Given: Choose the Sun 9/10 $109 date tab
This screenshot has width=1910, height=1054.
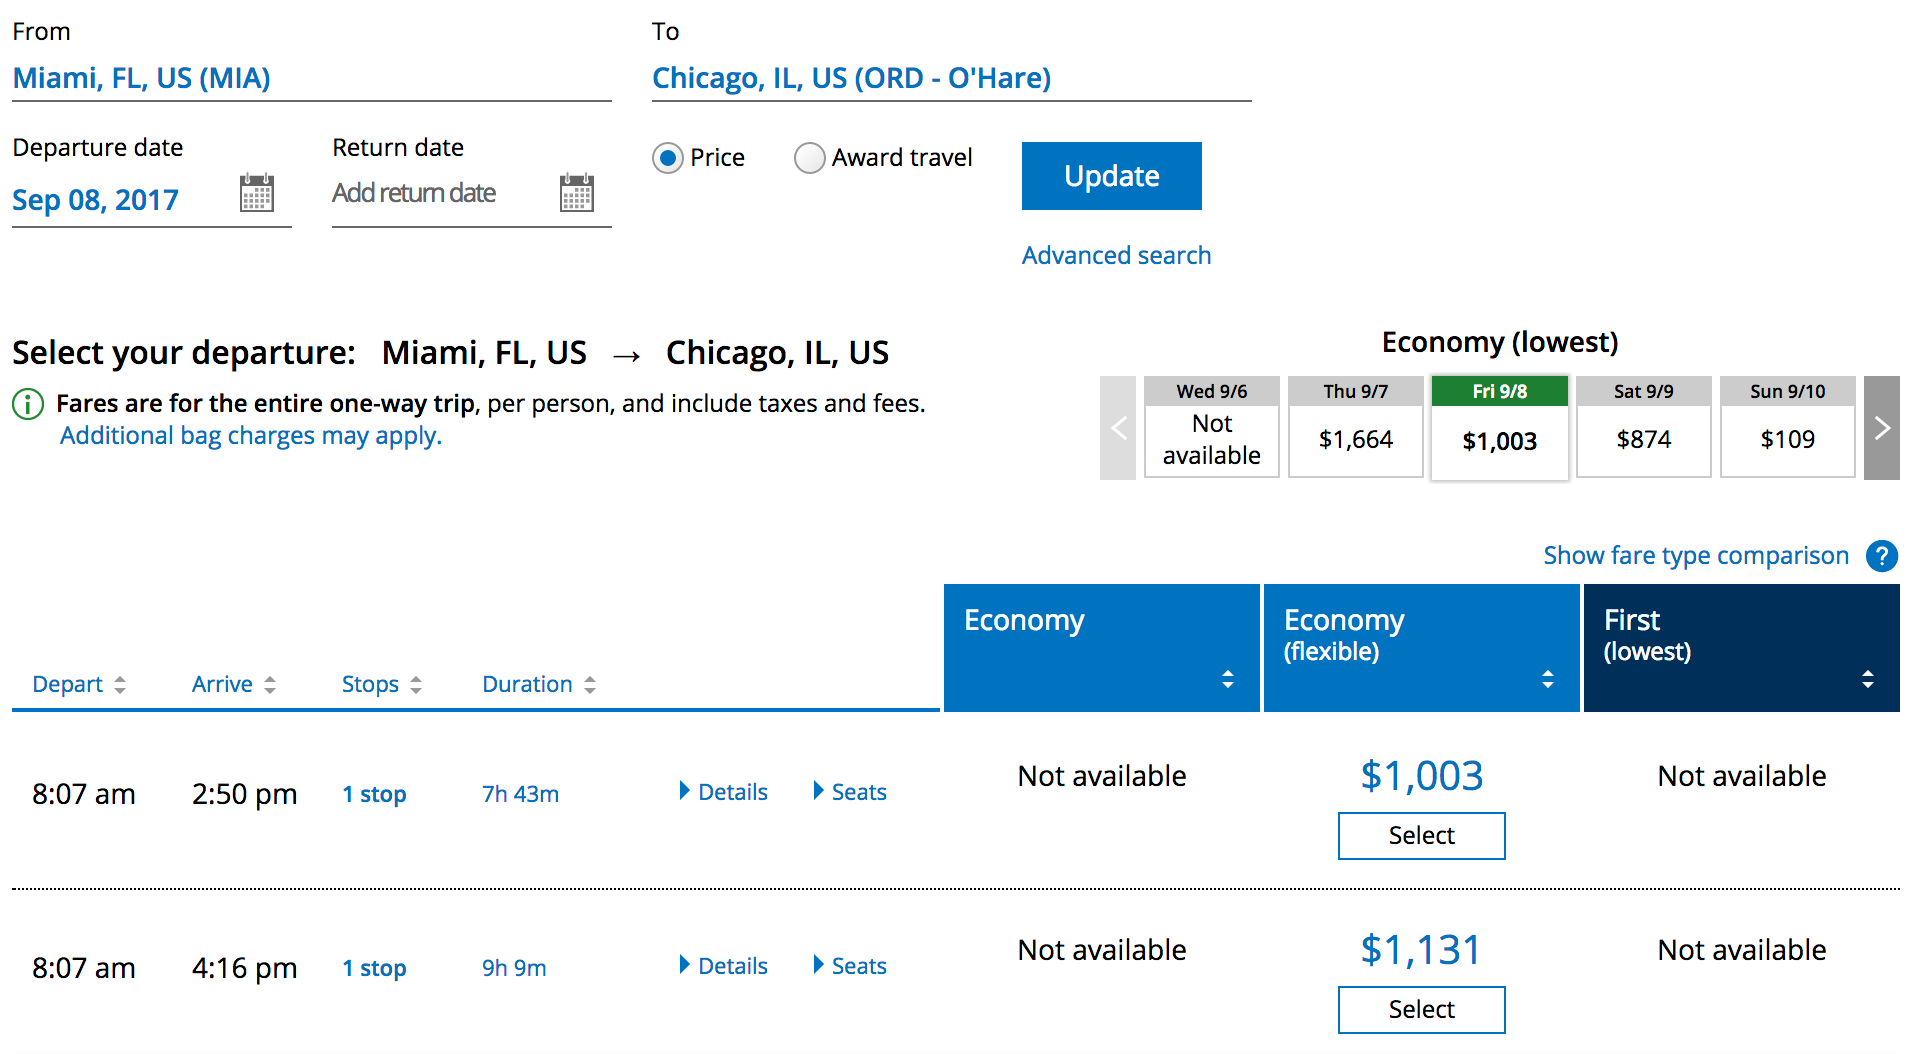Looking at the screenshot, I should pyautogui.click(x=1787, y=428).
